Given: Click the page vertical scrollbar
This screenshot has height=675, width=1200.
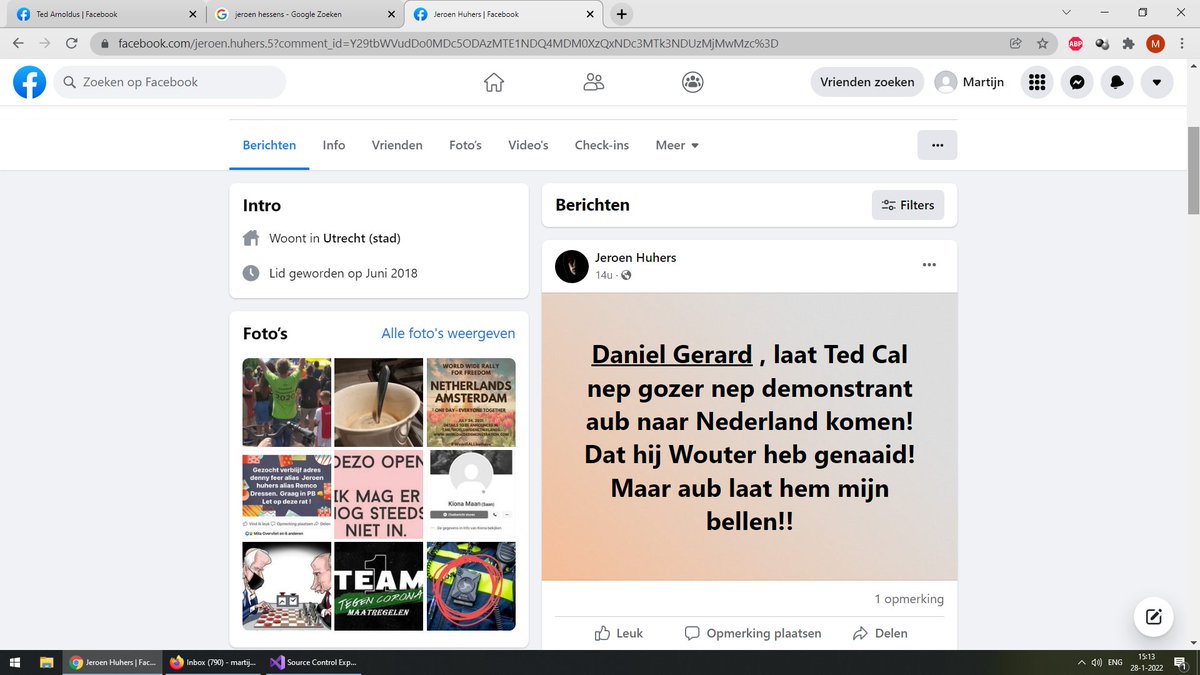Looking at the screenshot, I should pyautogui.click(x=1193, y=170).
